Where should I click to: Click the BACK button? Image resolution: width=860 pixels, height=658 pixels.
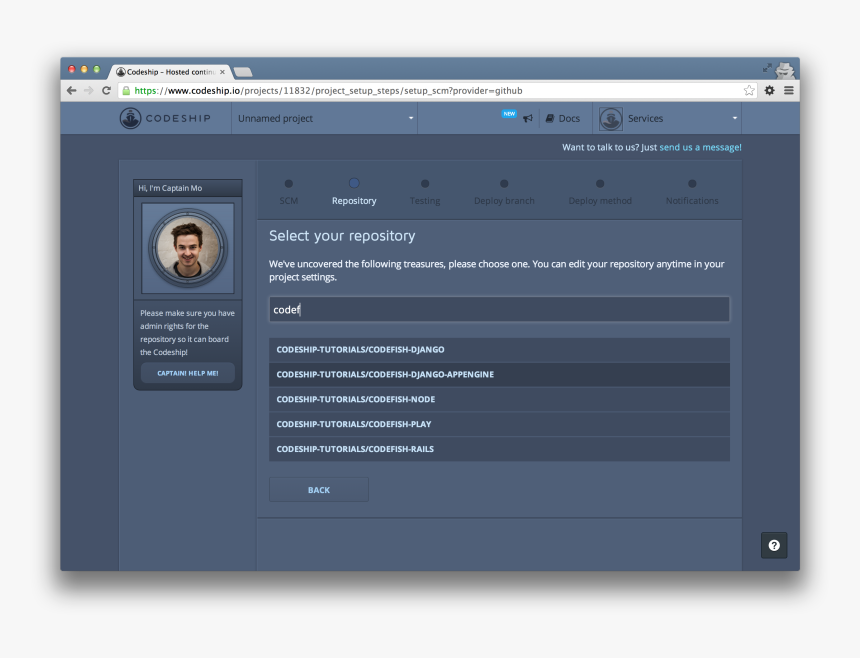click(x=319, y=490)
